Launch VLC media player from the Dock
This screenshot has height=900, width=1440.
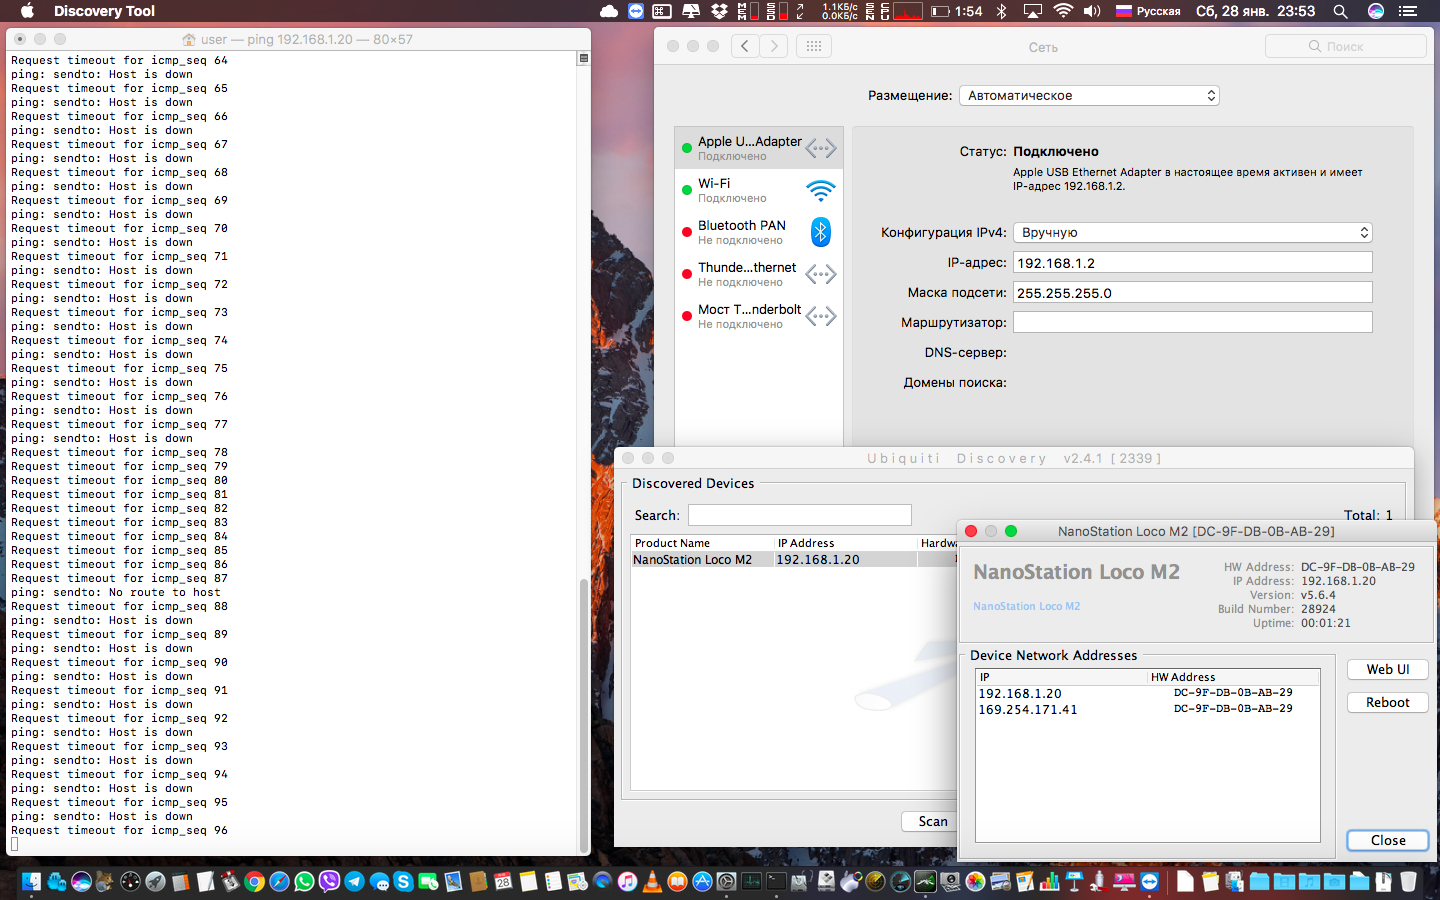(x=652, y=881)
